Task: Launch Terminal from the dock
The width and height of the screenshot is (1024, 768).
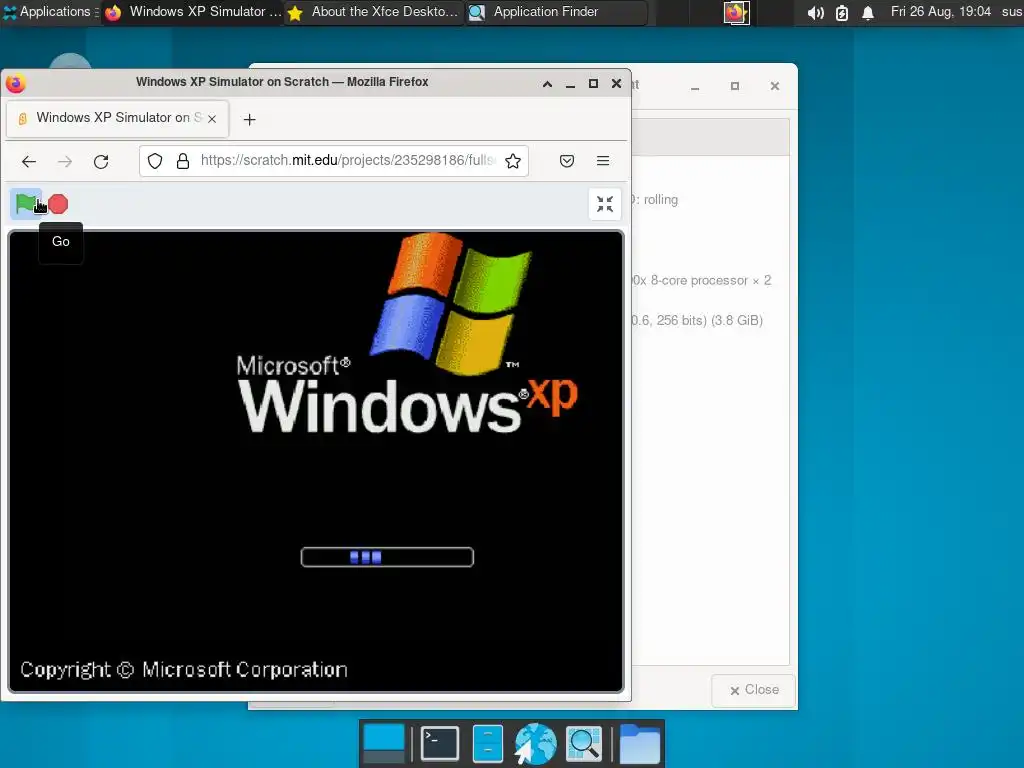Action: pos(440,743)
